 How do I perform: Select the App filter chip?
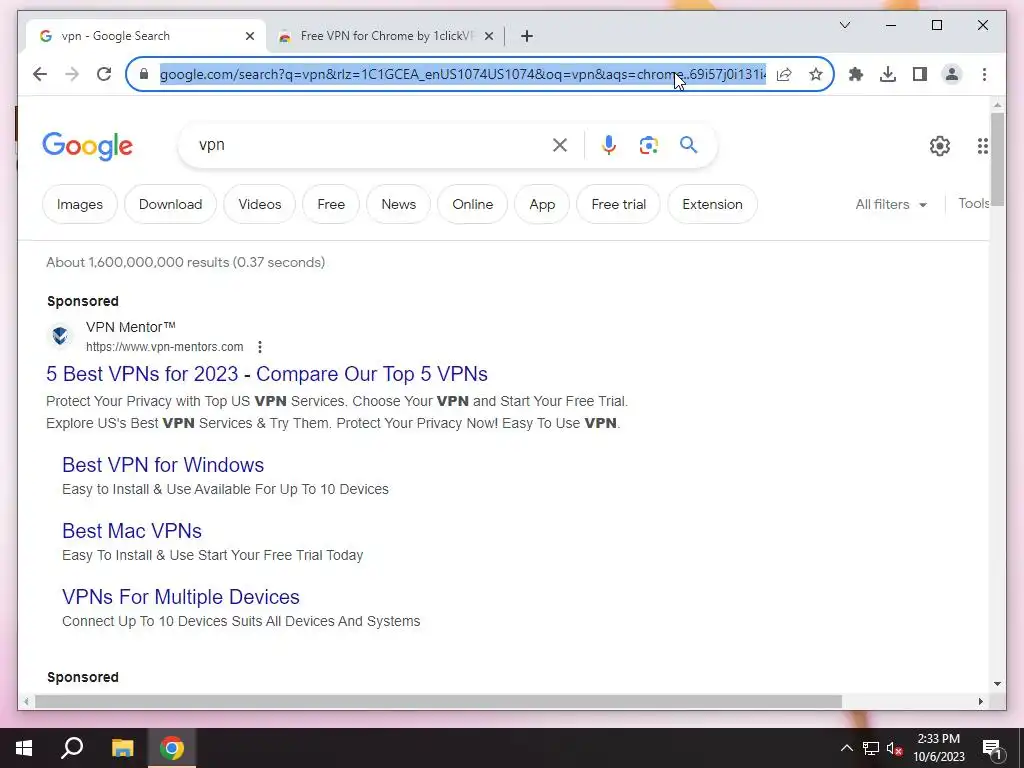(542, 204)
